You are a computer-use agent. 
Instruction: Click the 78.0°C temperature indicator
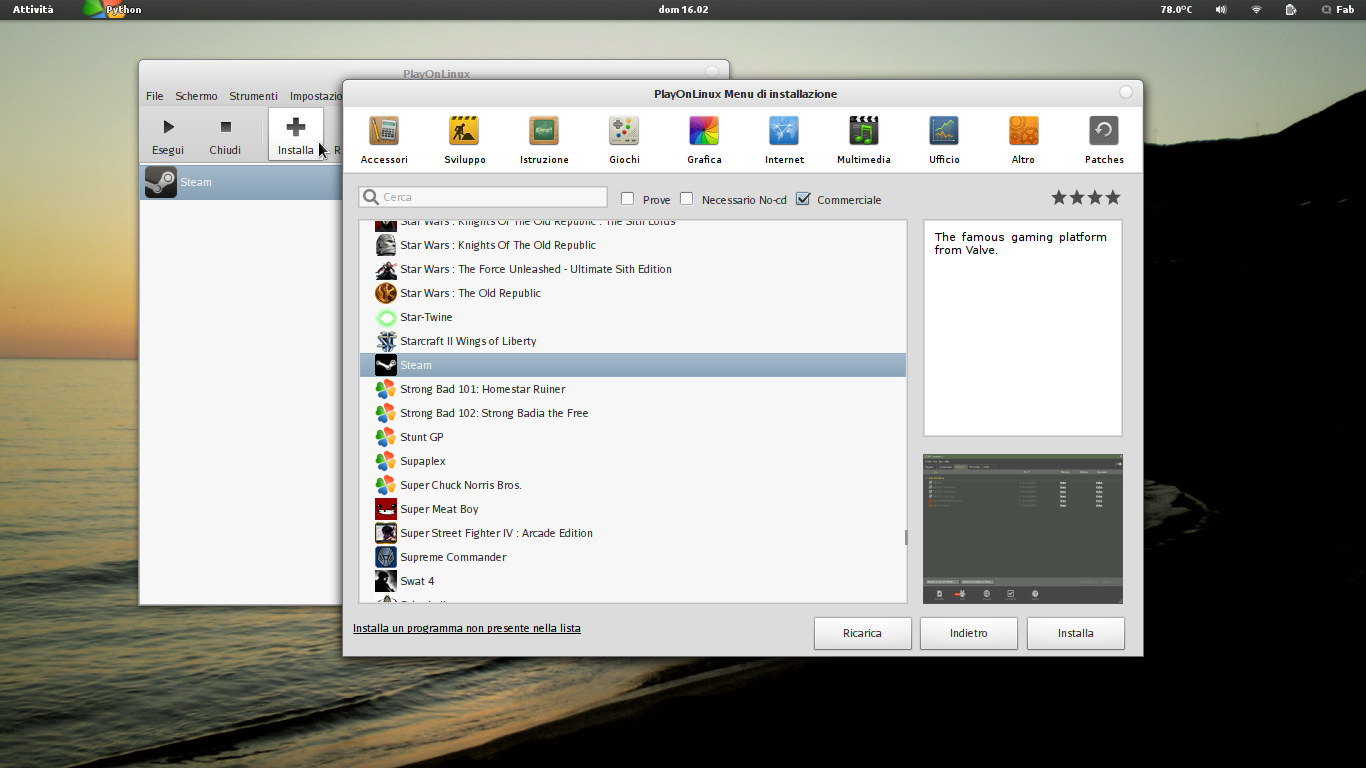click(1176, 9)
